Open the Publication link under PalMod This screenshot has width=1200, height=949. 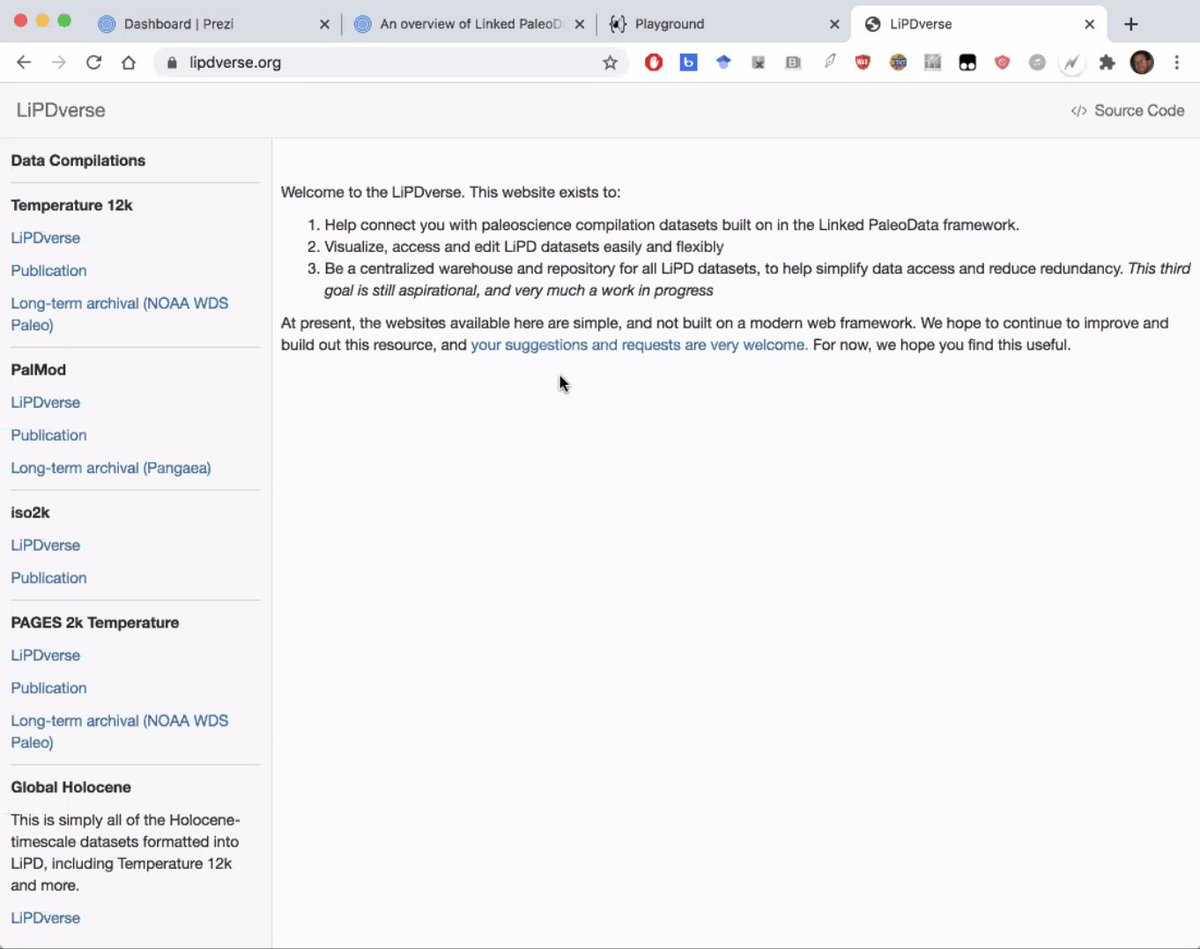point(49,435)
